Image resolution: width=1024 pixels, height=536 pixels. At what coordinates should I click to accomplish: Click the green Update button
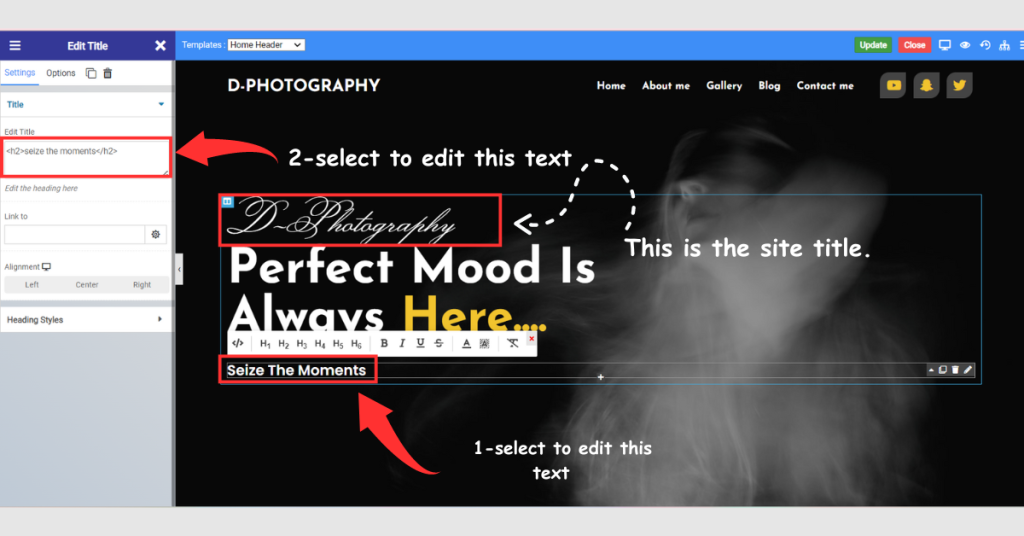pos(873,45)
